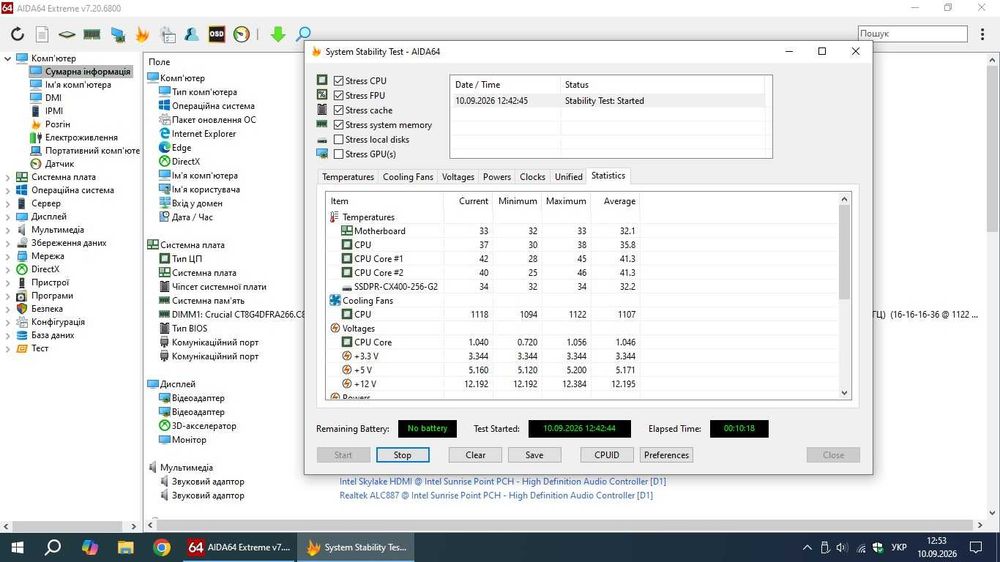Switch to the Clocks tab

point(532,177)
